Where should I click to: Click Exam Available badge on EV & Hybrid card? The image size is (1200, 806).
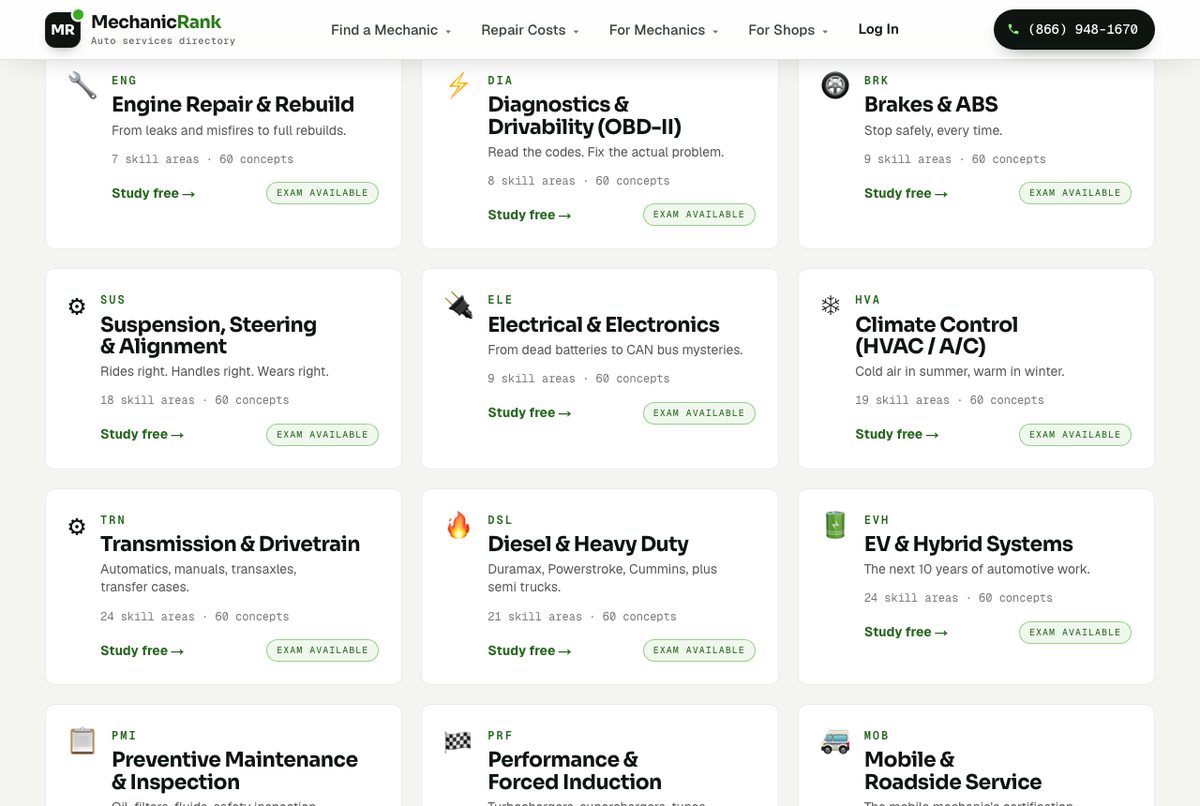pos(1075,632)
